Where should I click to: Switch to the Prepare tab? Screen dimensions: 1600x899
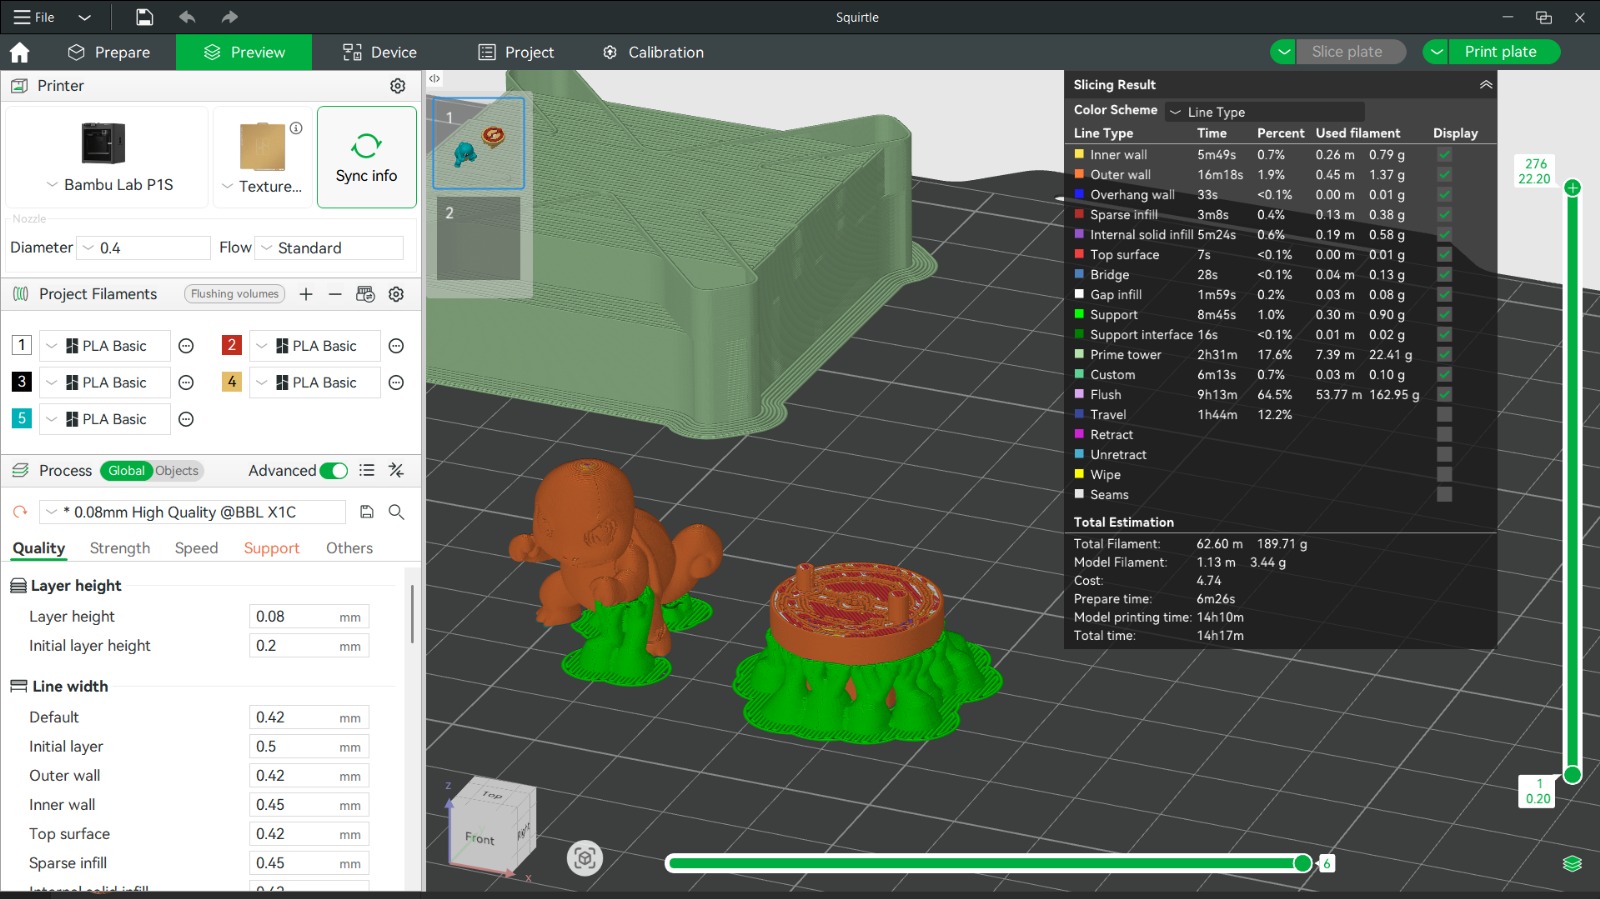pyautogui.click(x=109, y=52)
